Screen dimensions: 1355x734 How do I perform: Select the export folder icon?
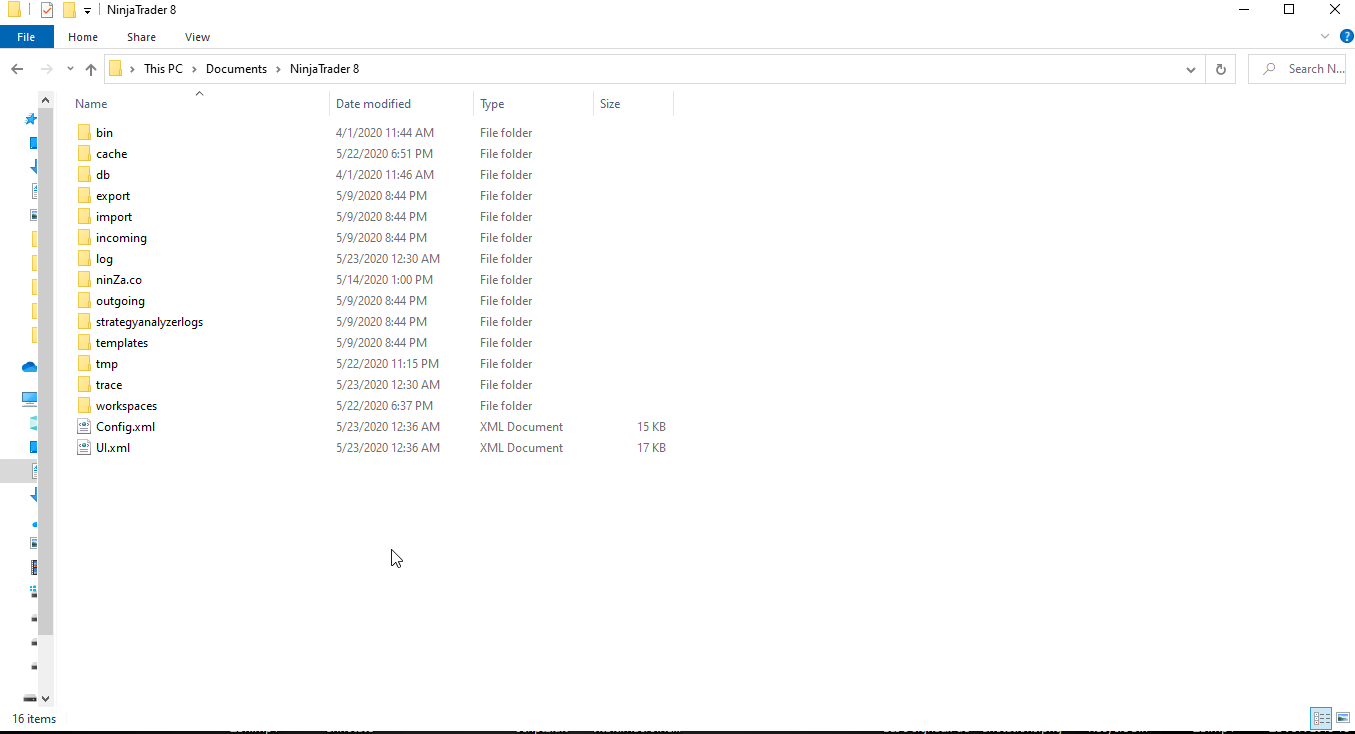tap(84, 196)
